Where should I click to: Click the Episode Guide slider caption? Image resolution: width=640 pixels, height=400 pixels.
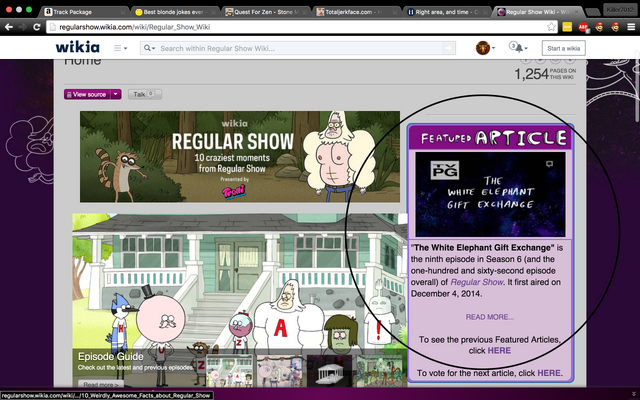pyautogui.click(x=111, y=356)
